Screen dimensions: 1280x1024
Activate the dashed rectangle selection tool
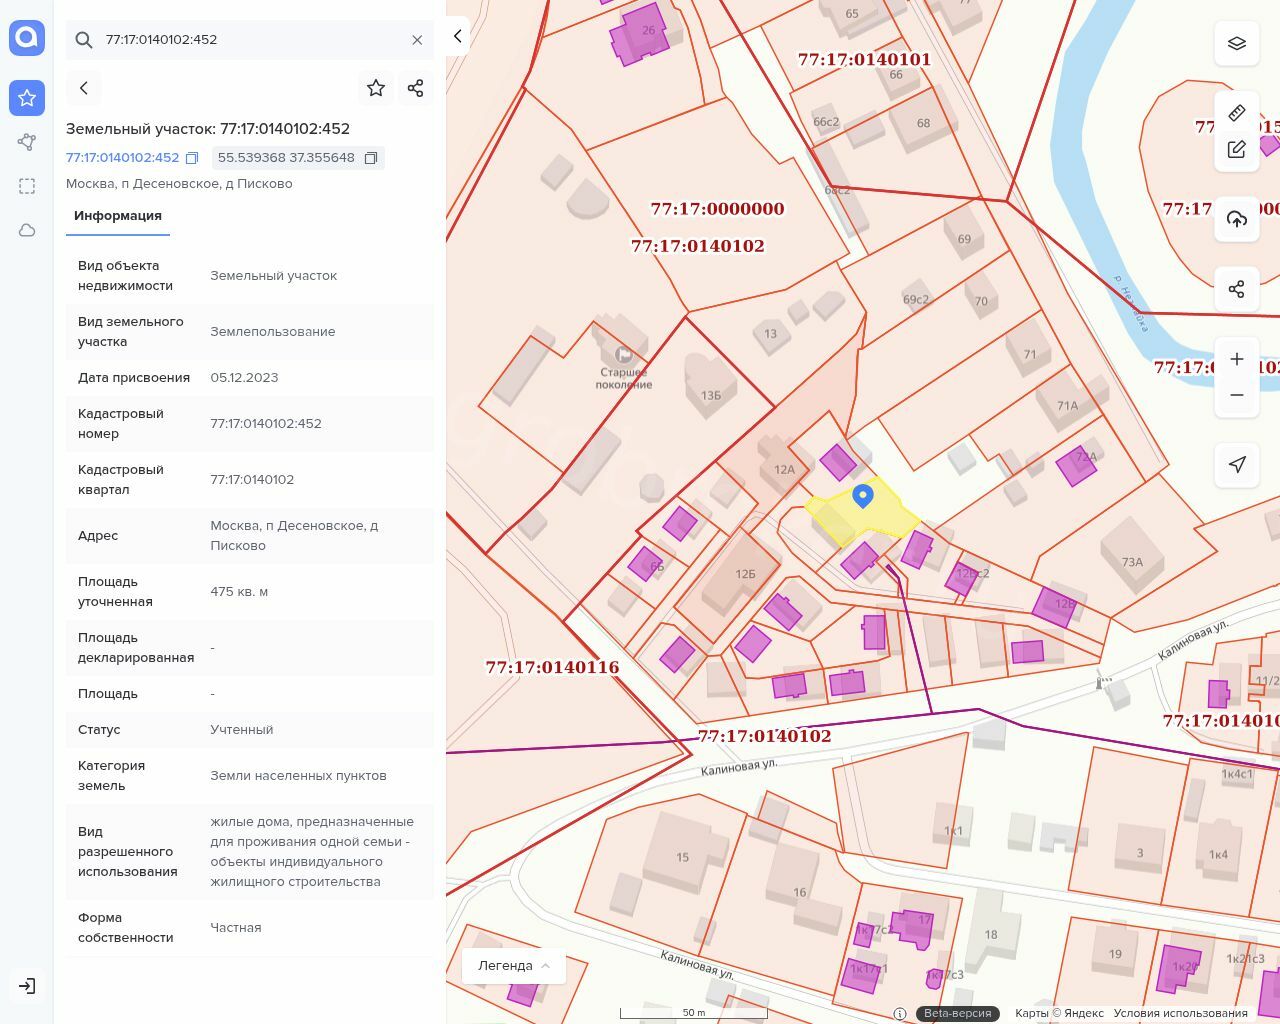tap(27, 186)
